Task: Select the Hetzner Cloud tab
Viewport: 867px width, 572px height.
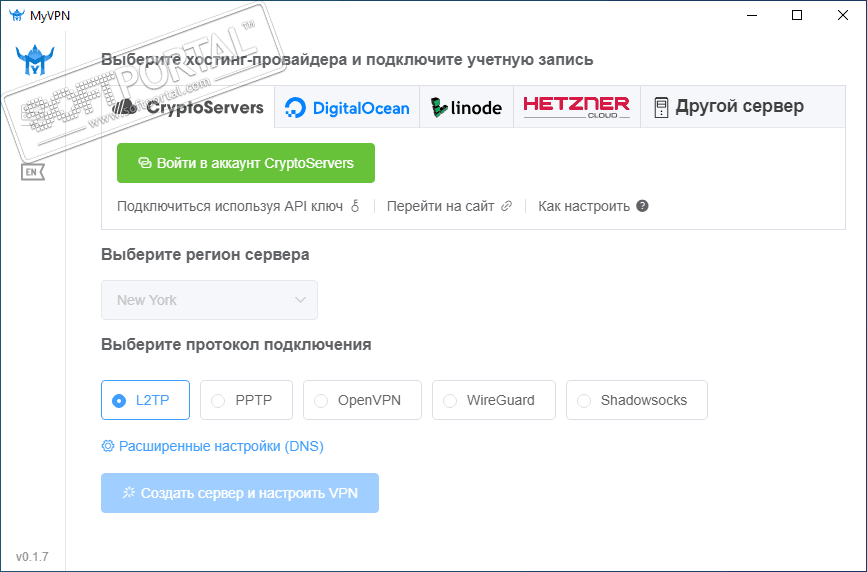Action: tap(576, 107)
